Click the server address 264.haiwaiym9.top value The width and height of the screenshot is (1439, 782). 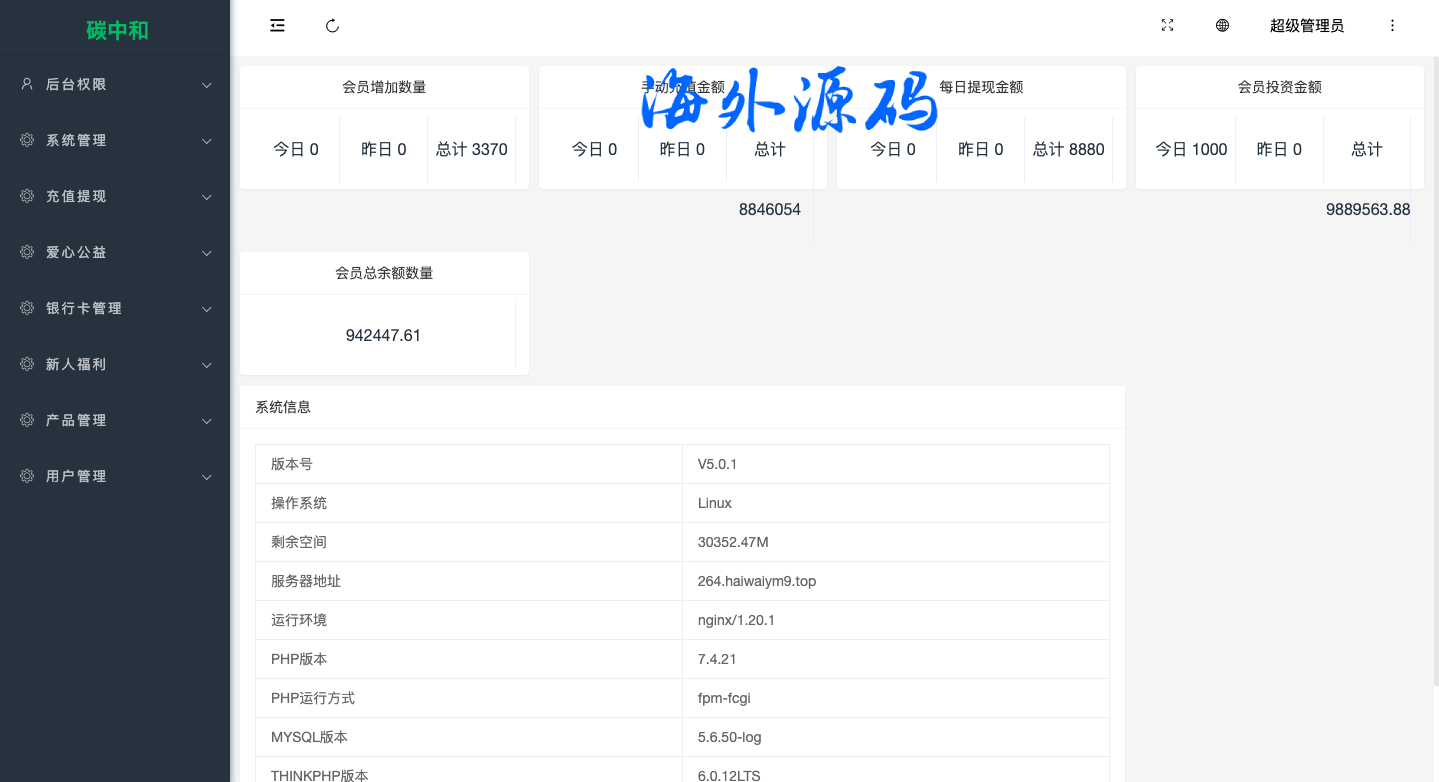click(756, 581)
